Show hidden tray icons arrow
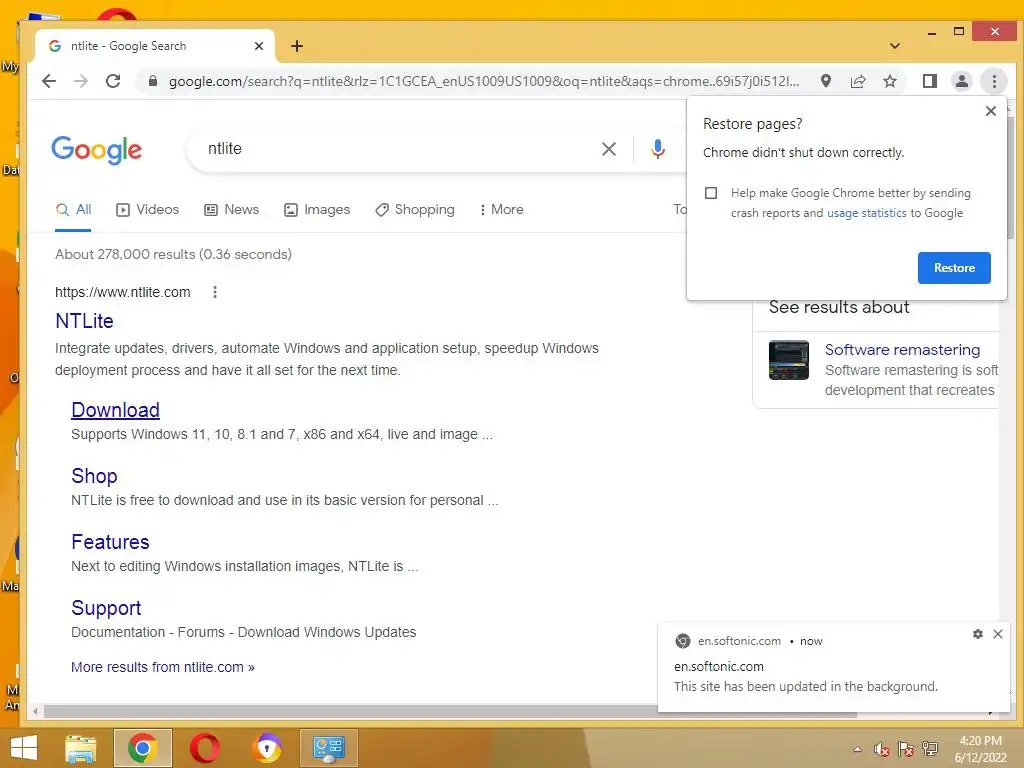Screen dimensions: 1024x768 tap(857, 749)
